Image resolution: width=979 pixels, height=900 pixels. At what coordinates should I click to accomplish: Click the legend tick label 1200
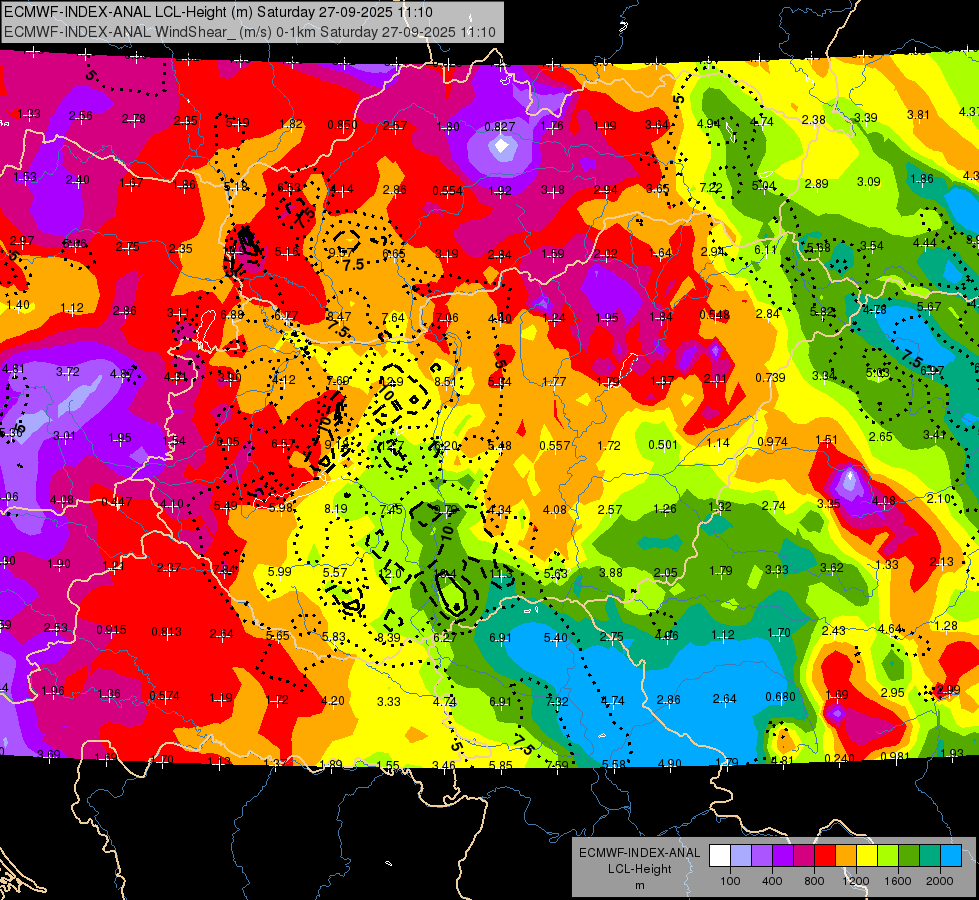click(x=856, y=881)
